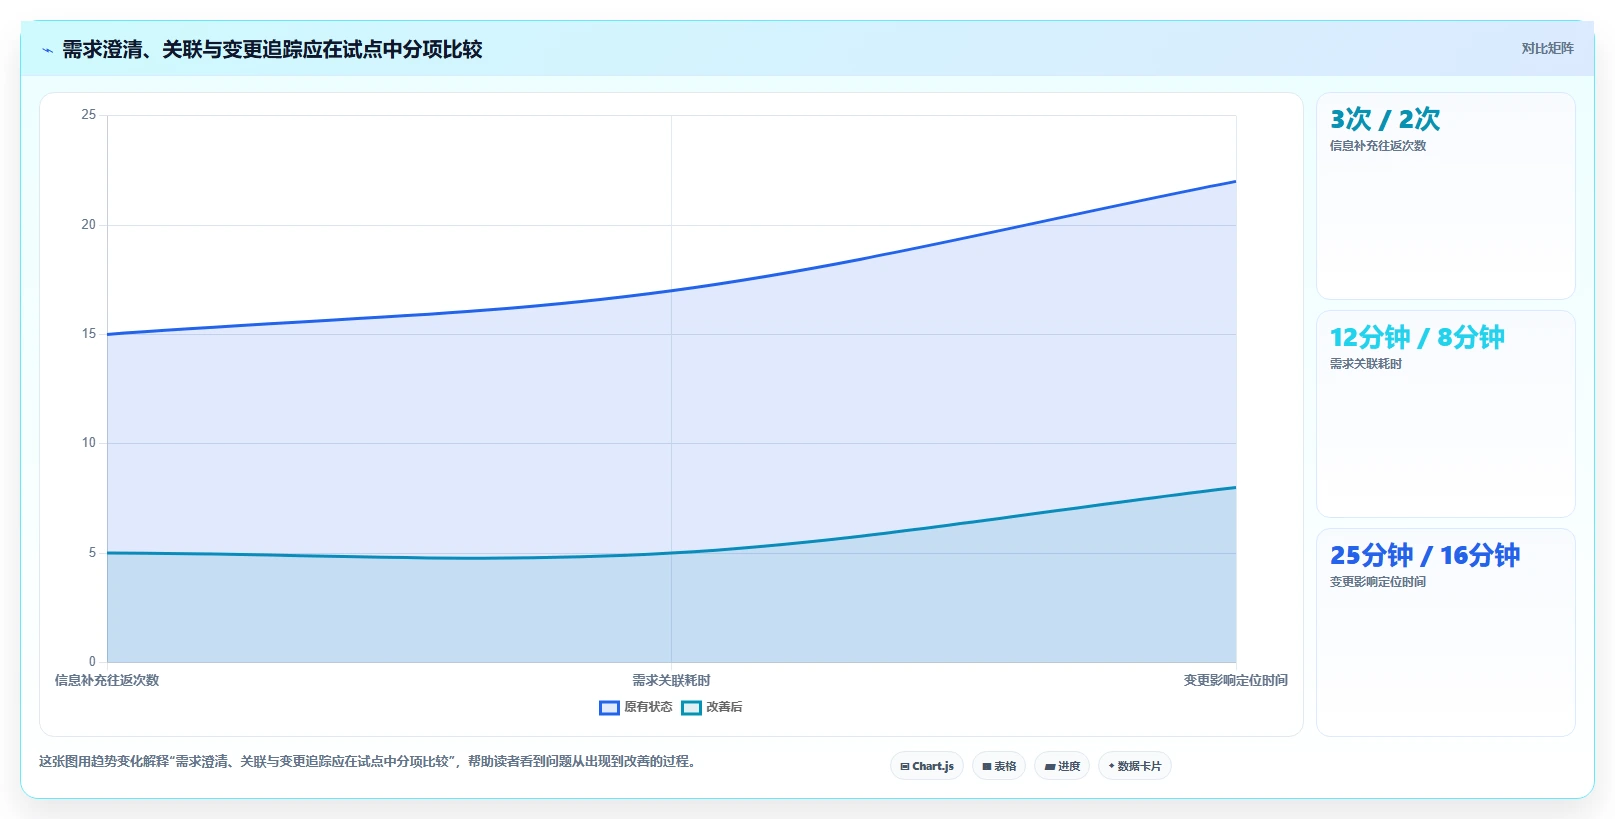Click the 变更影响定位时间 card caption

pos(1378,582)
